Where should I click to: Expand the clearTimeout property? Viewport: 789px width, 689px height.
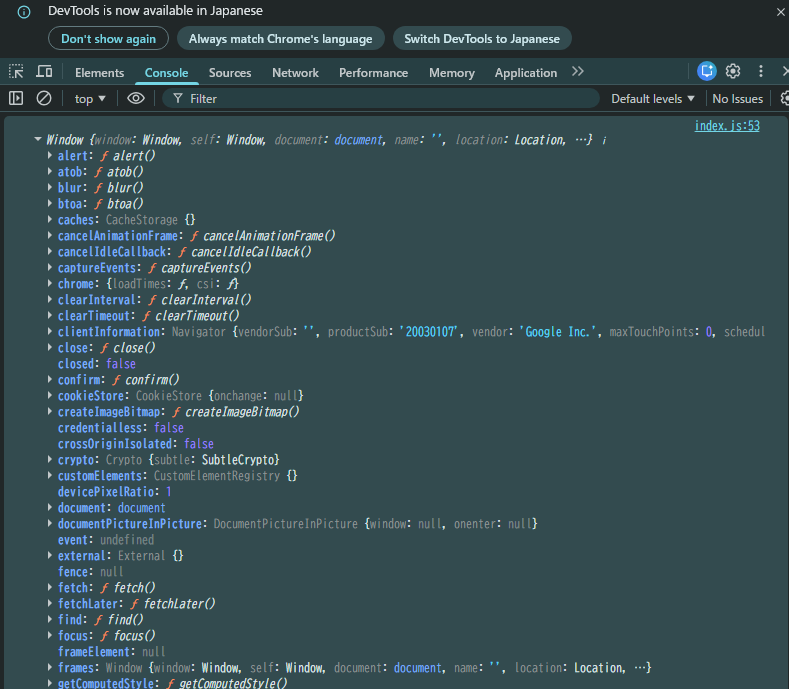click(49, 316)
